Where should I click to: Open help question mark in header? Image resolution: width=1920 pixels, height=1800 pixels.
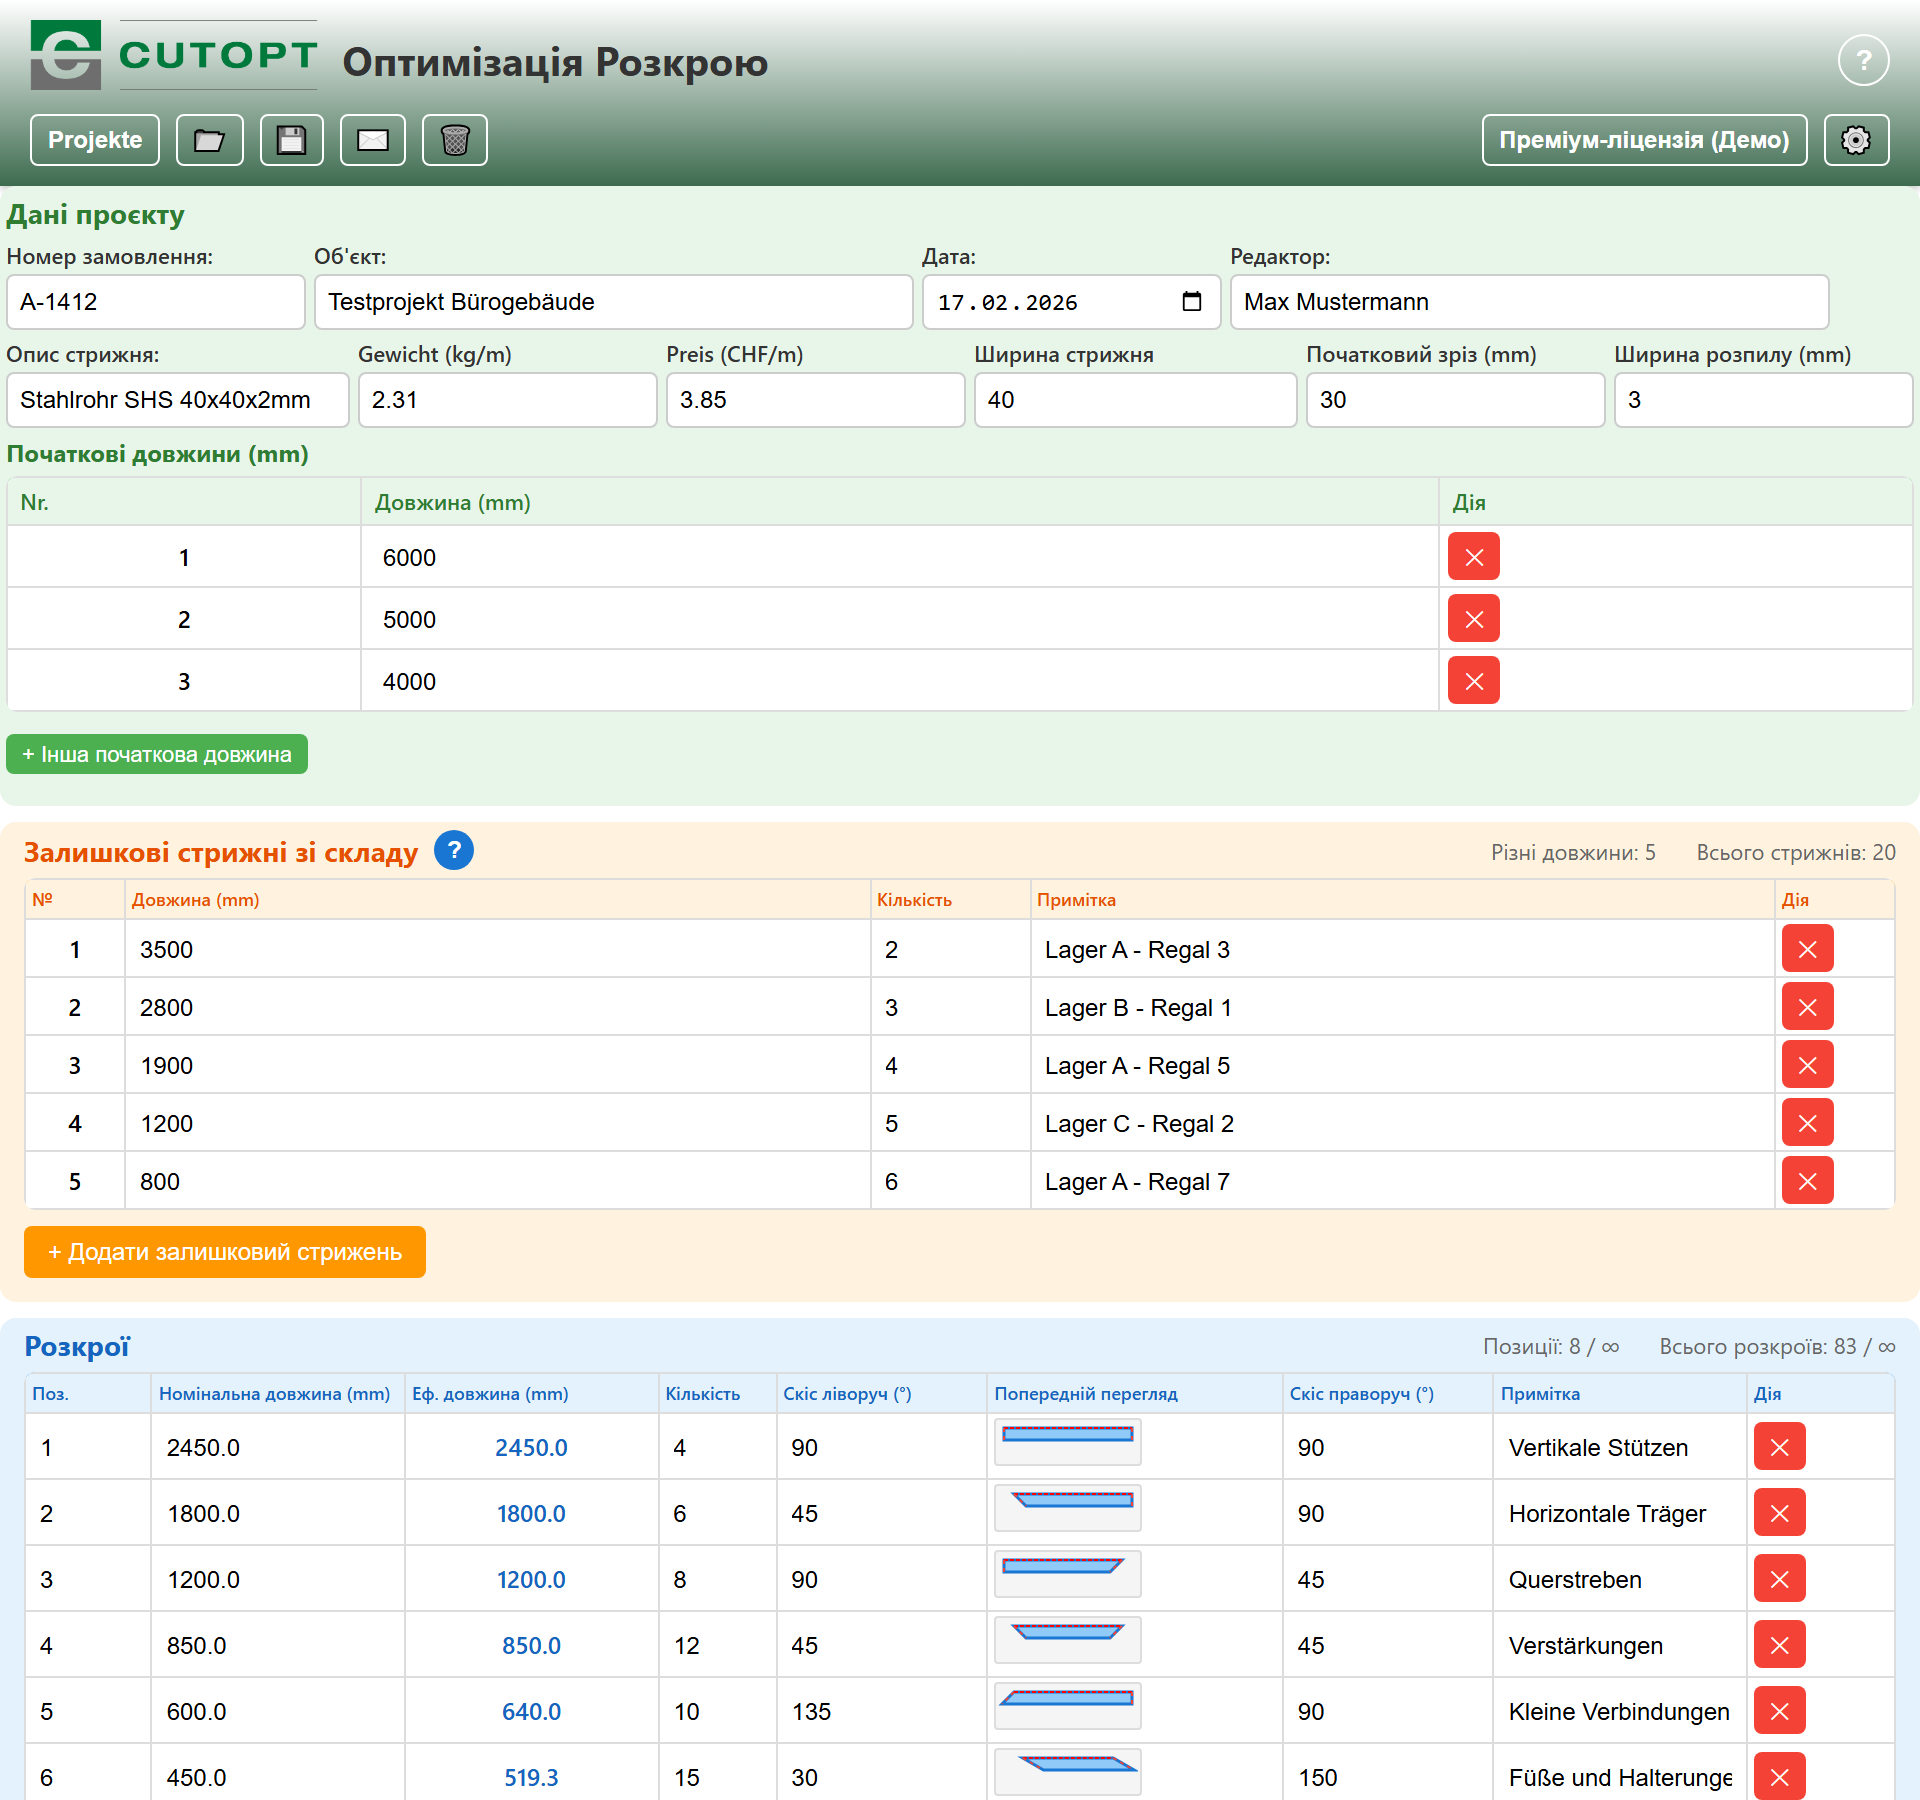click(1863, 61)
